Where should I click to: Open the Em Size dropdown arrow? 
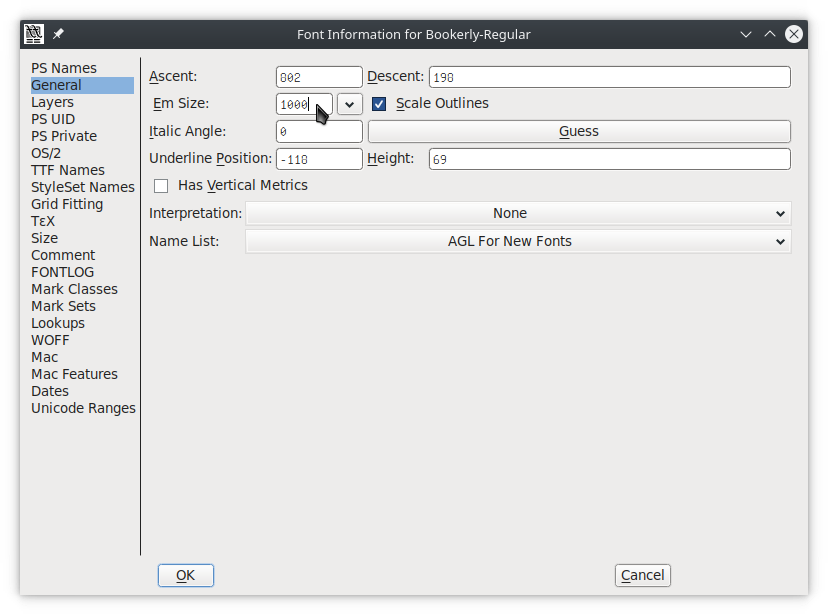coord(350,104)
